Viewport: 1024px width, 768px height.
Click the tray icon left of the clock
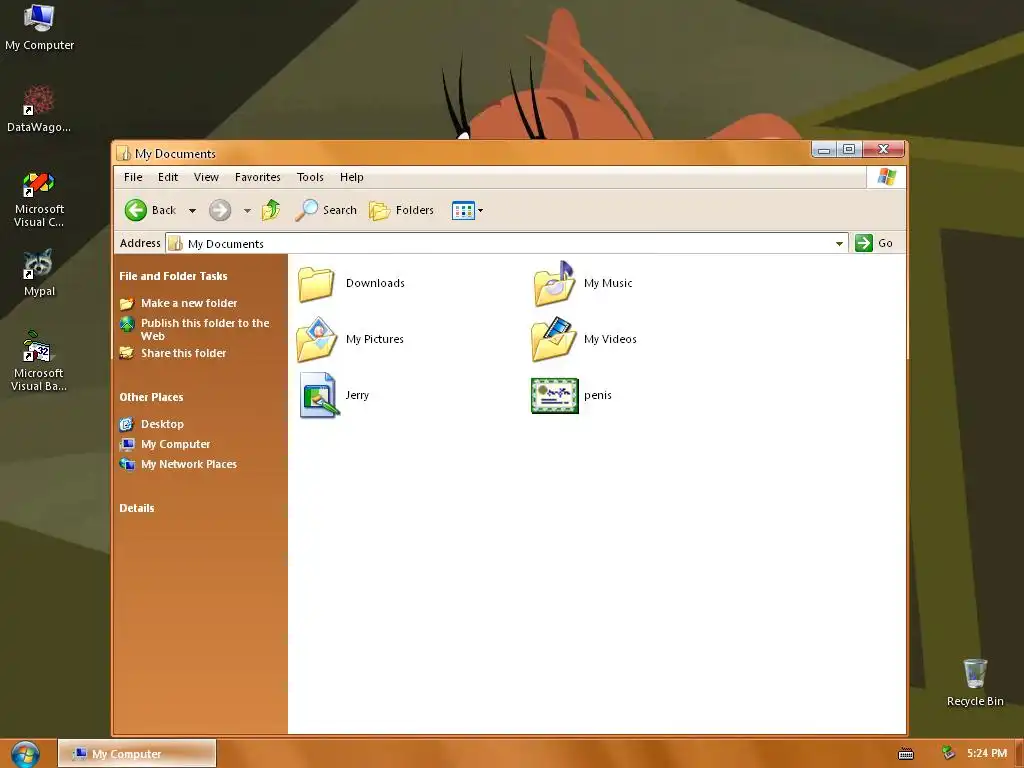pos(948,753)
